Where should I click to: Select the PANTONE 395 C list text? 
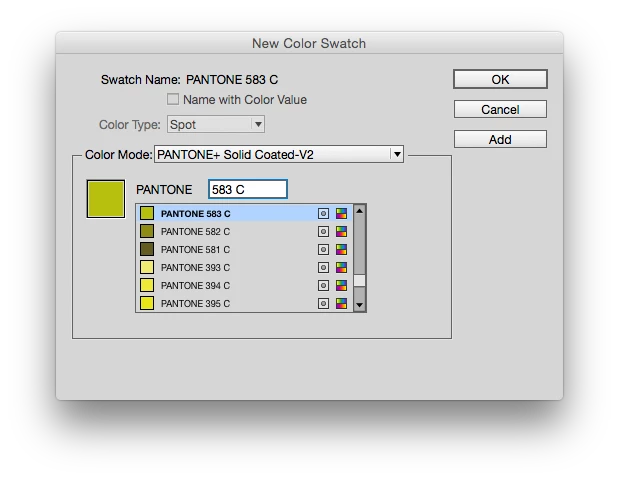click(195, 304)
